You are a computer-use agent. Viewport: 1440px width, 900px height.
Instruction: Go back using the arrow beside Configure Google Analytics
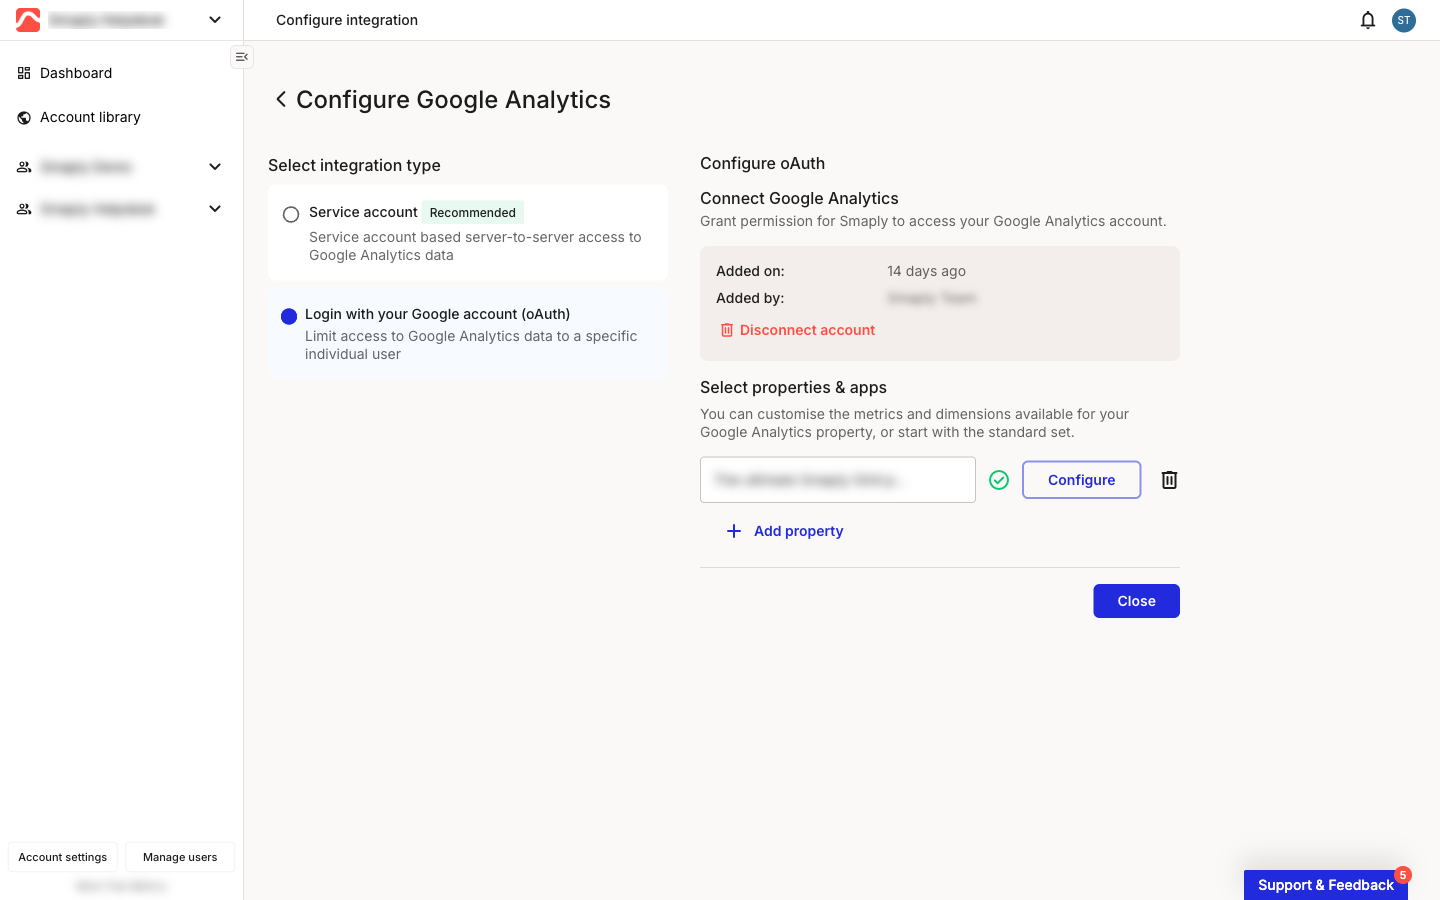click(x=281, y=99)
